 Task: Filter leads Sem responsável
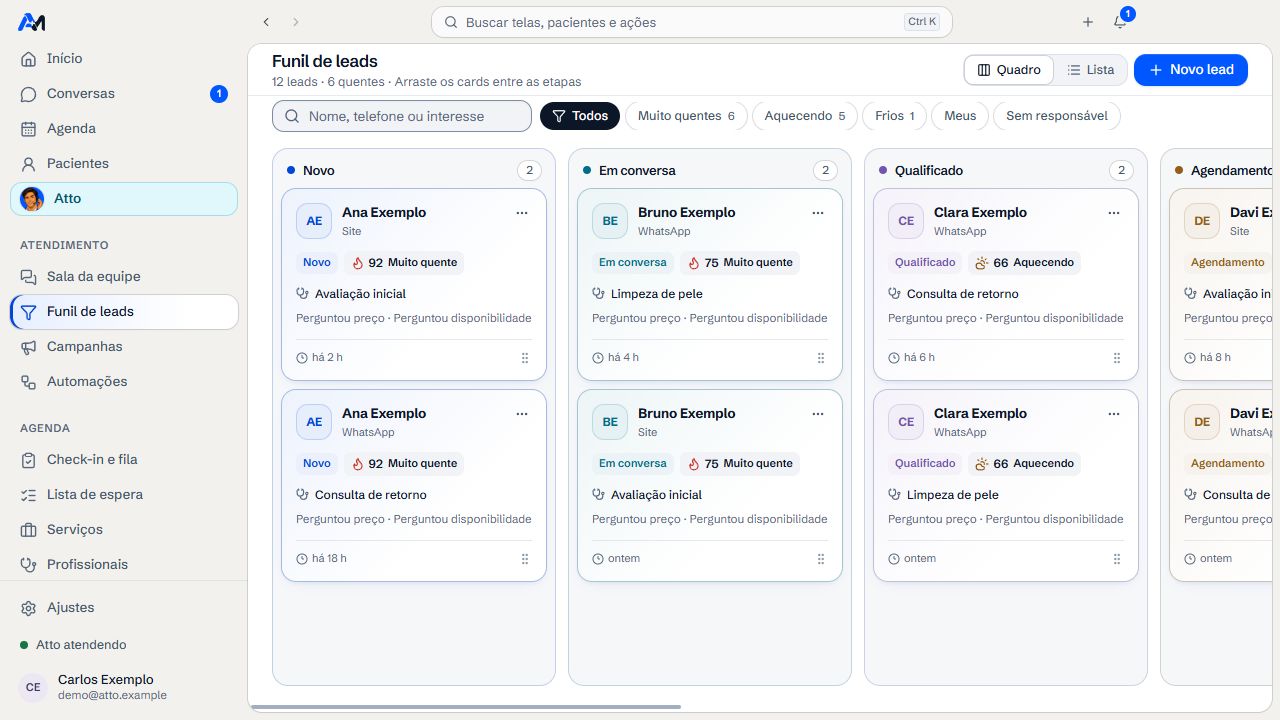(1057, 116)
